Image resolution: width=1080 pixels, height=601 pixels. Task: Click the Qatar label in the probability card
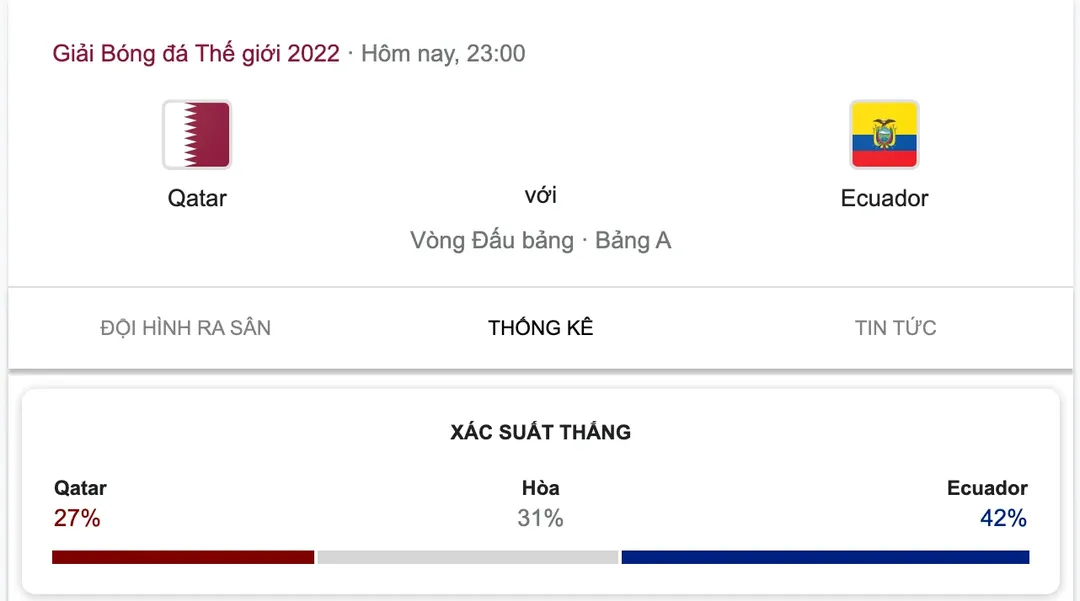[80, 488]
